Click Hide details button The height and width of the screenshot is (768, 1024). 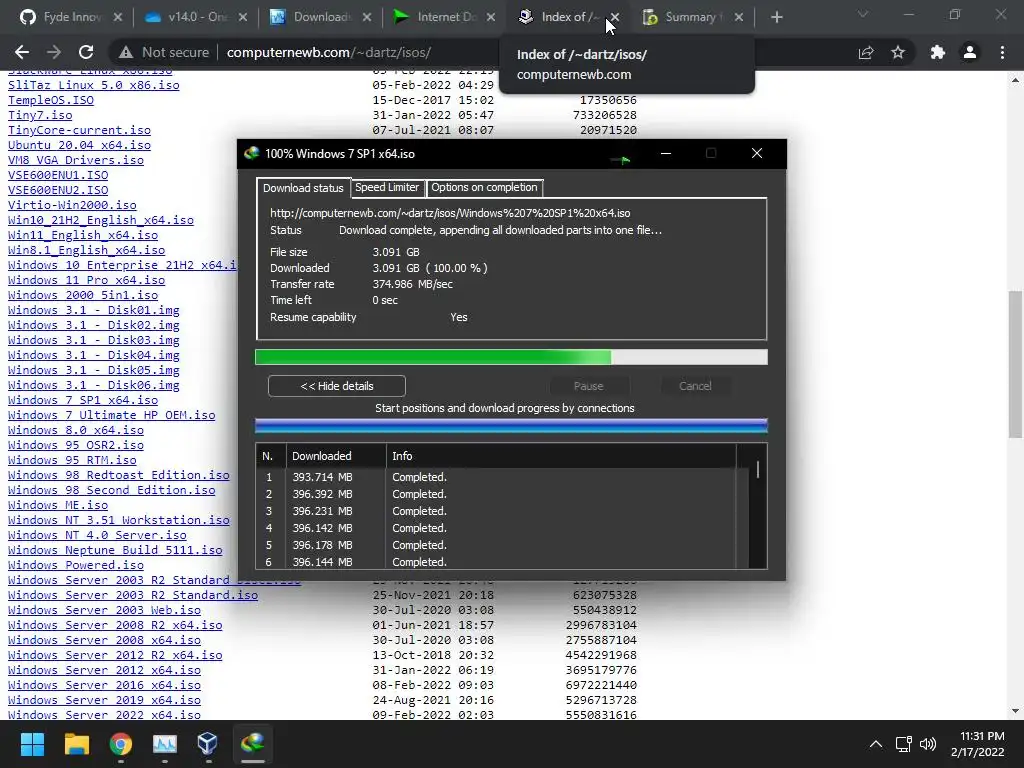pyautogui.click(x=336, y=386)
